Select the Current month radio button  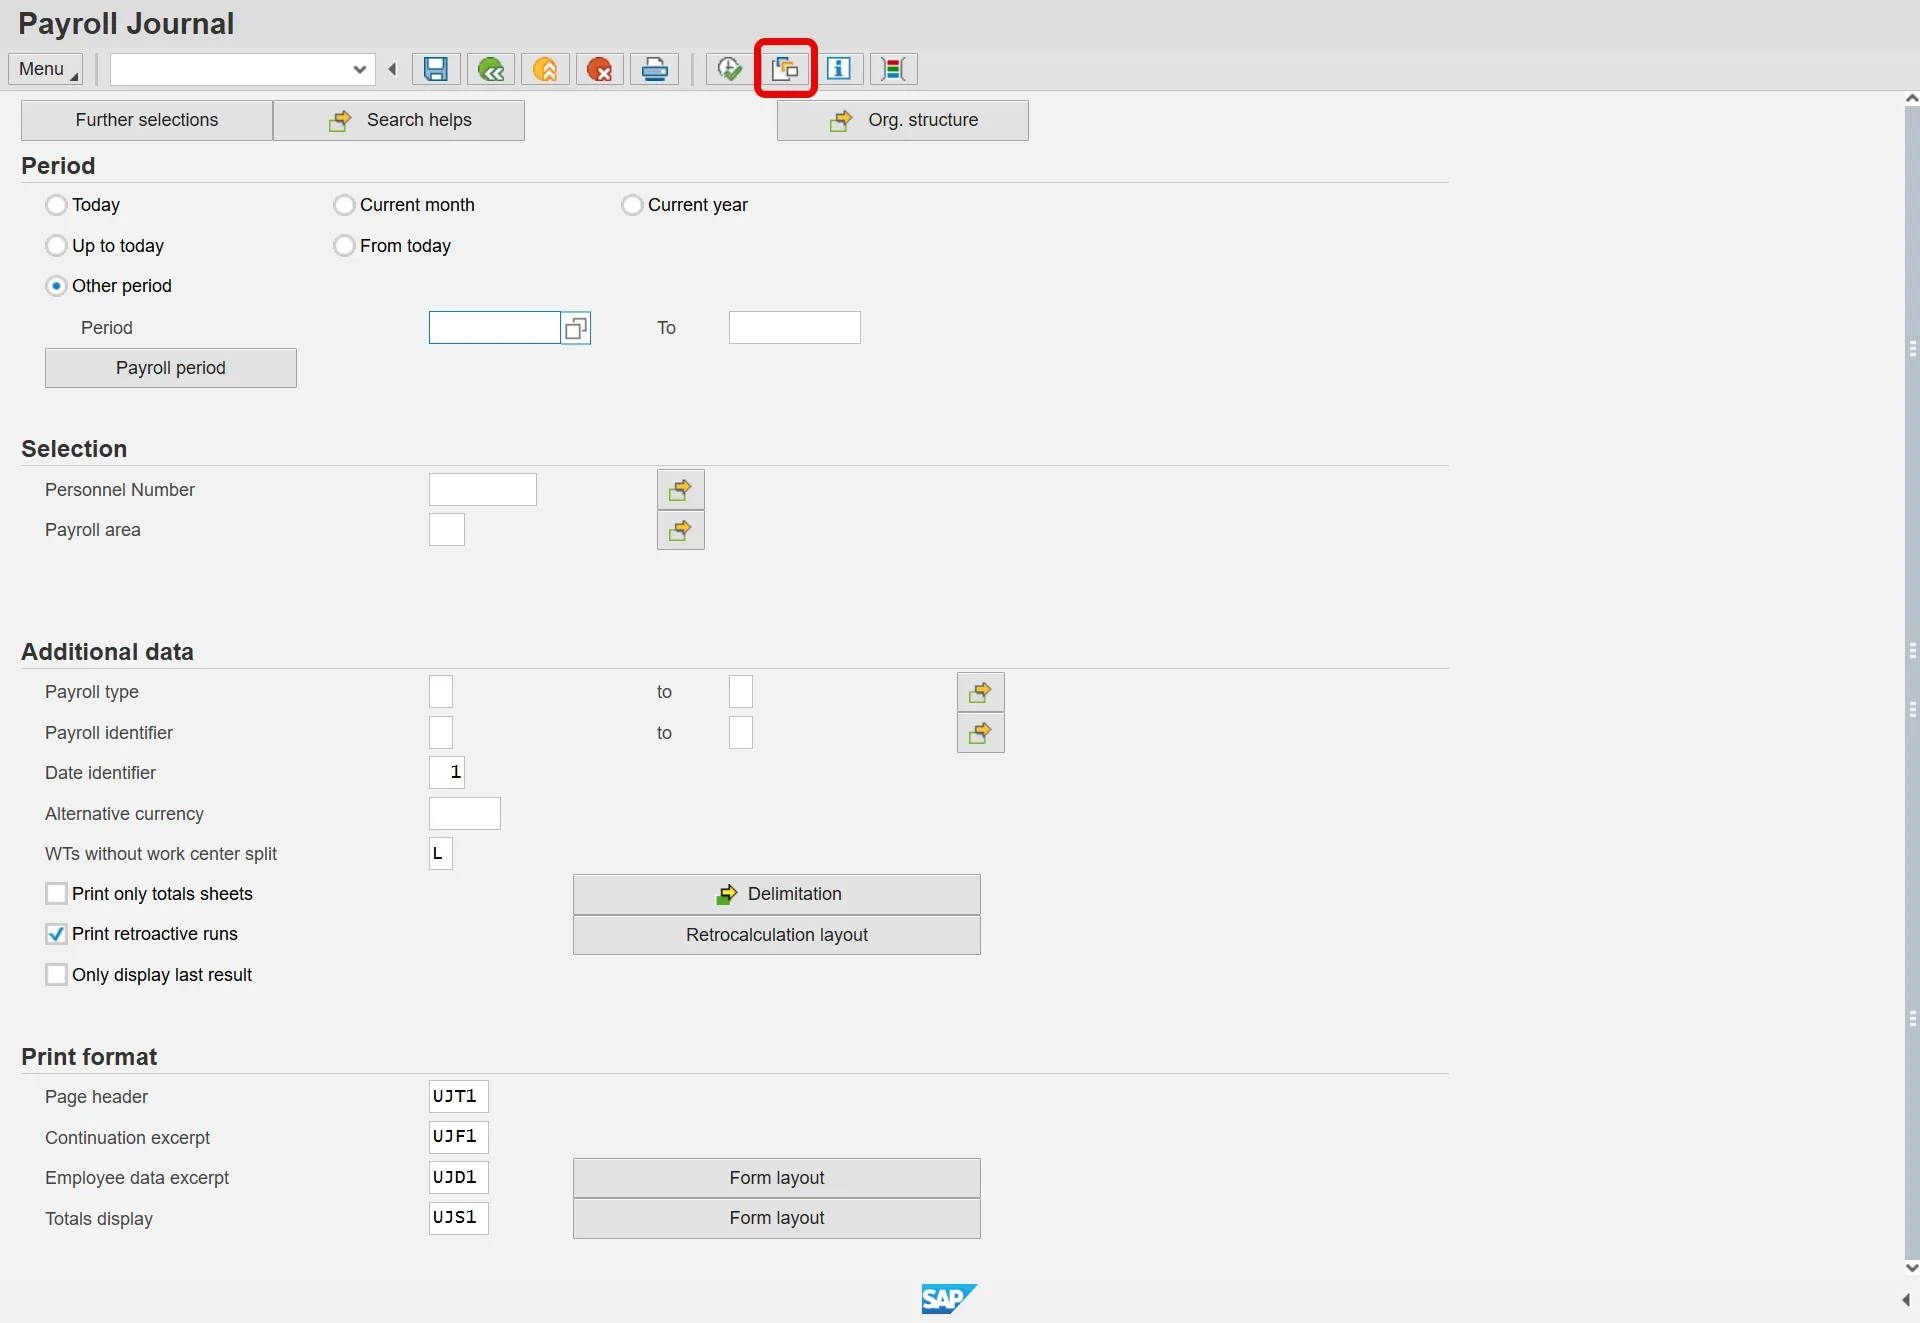(344, 205)
